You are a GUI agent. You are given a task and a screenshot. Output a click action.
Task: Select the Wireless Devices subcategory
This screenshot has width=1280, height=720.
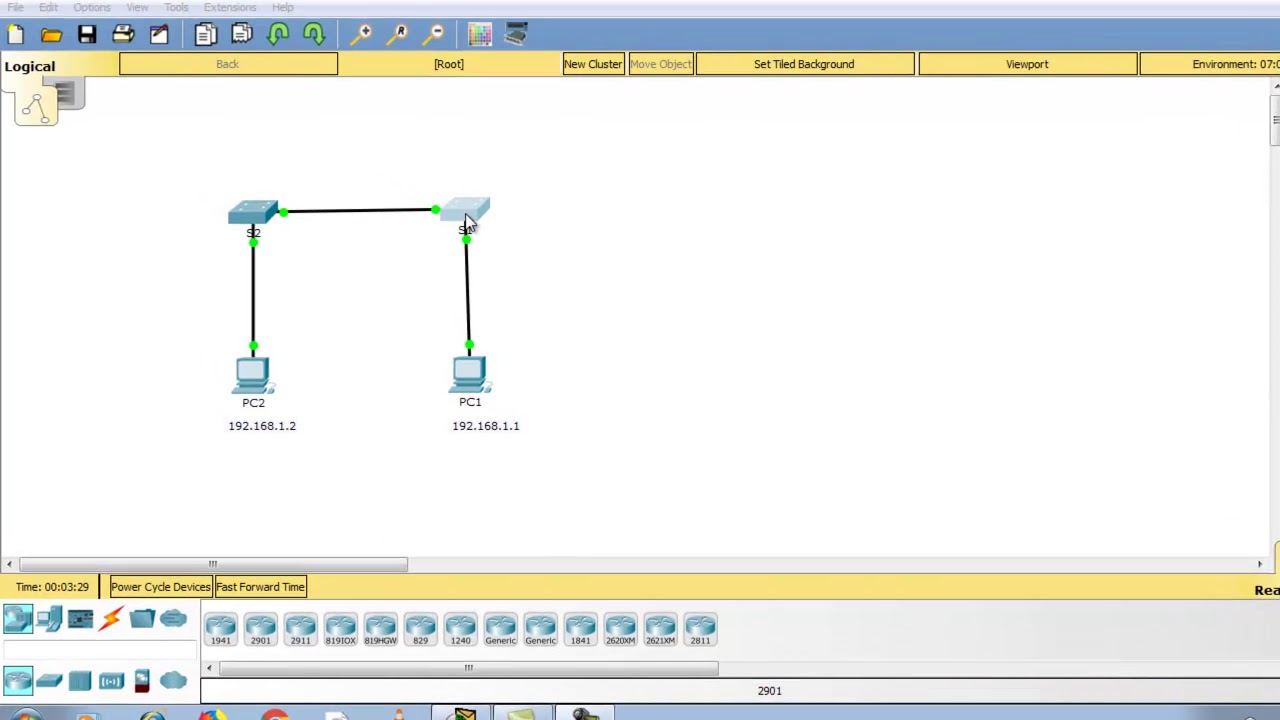tap(111, 681)
